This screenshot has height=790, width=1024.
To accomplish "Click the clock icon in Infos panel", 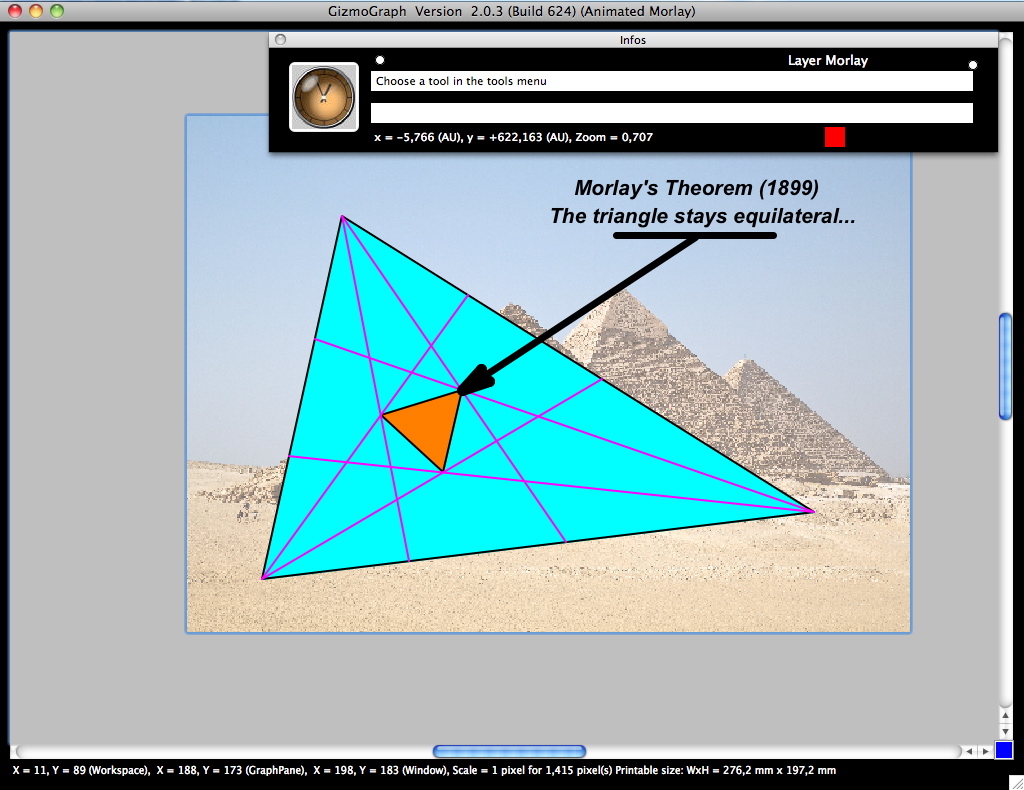I will tap(324, 97).
